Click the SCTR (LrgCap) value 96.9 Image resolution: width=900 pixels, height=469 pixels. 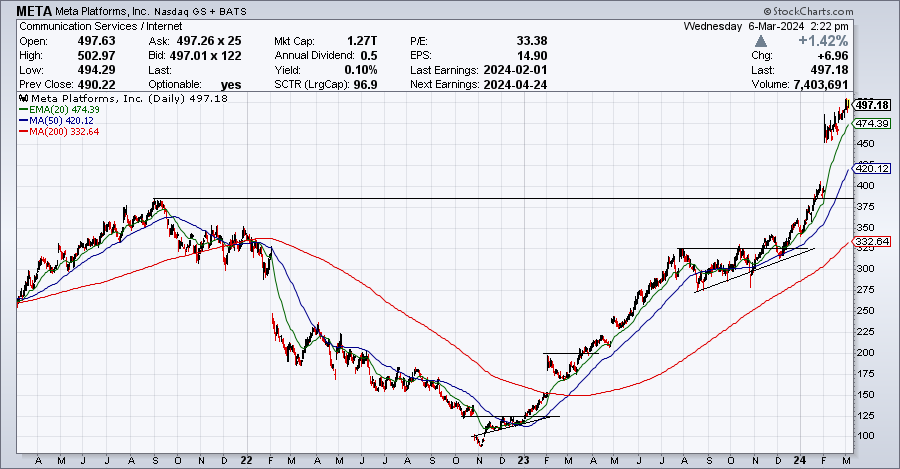tap(366, 84)
